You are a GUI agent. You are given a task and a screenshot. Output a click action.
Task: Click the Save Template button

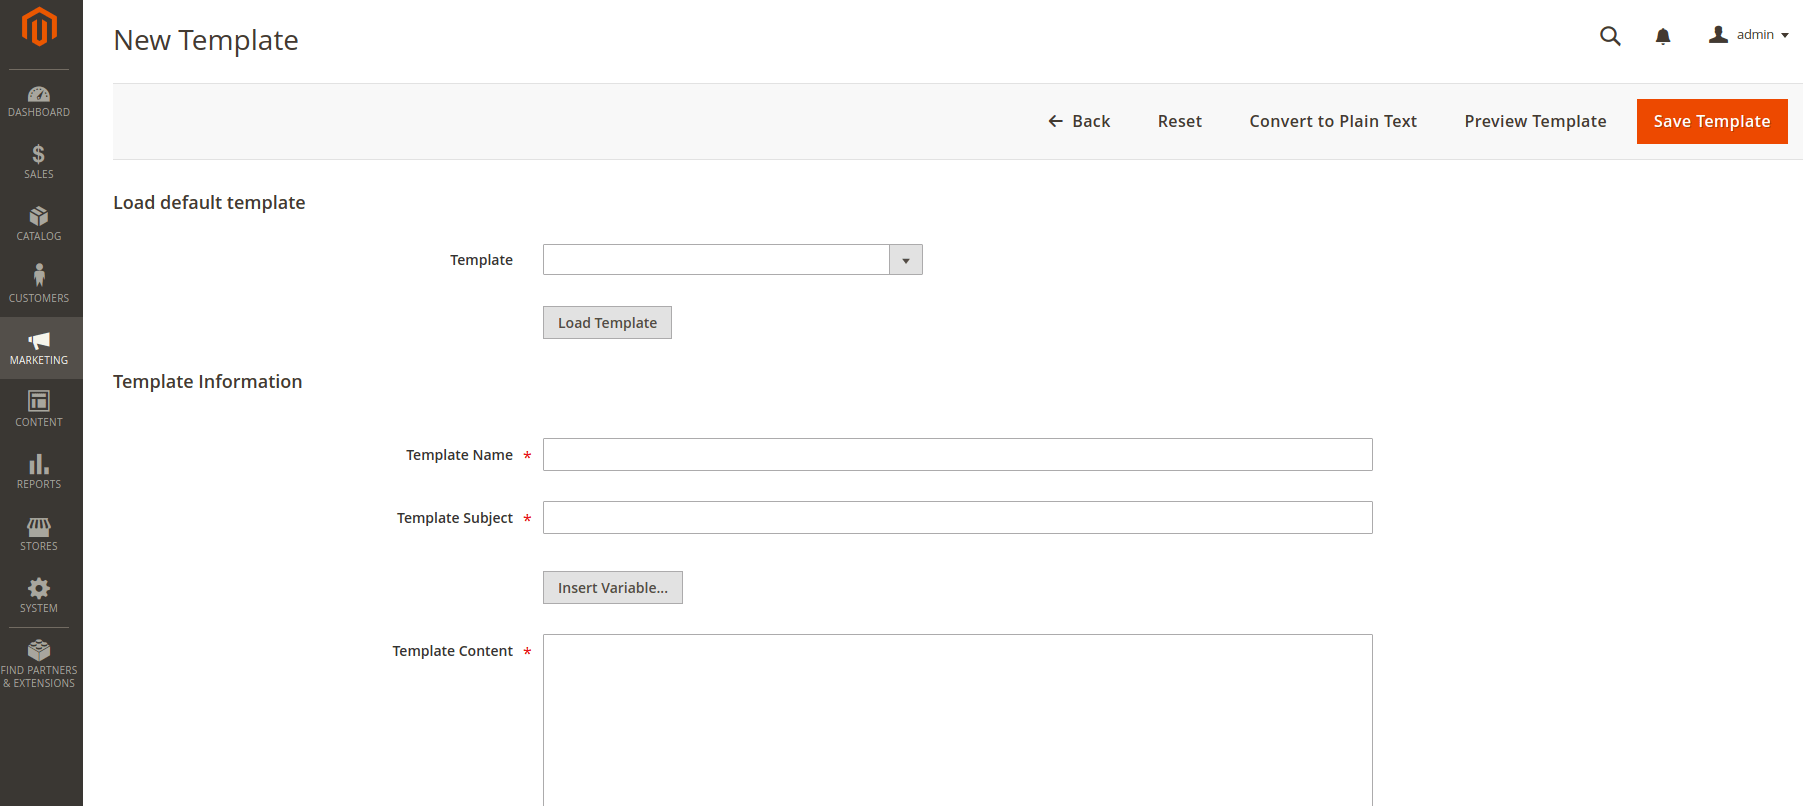coord(1712,121)
